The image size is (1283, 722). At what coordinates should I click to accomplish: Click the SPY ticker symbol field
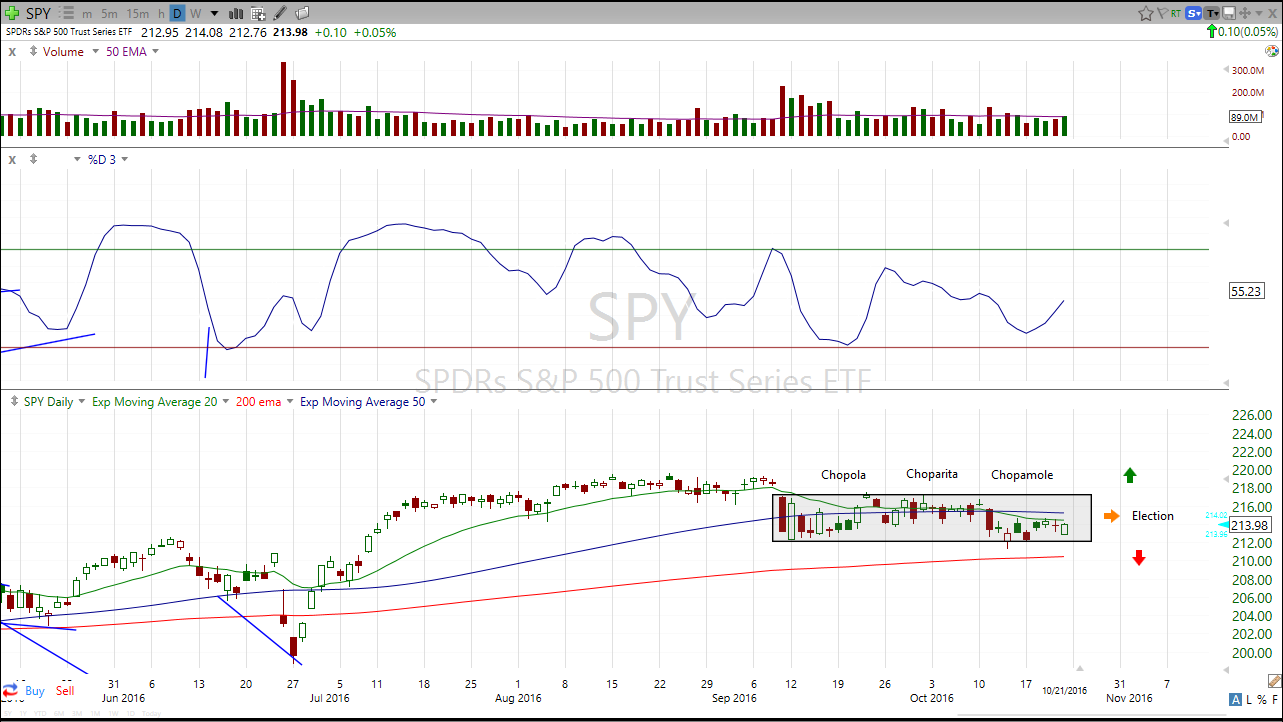[x=40, y=13]
